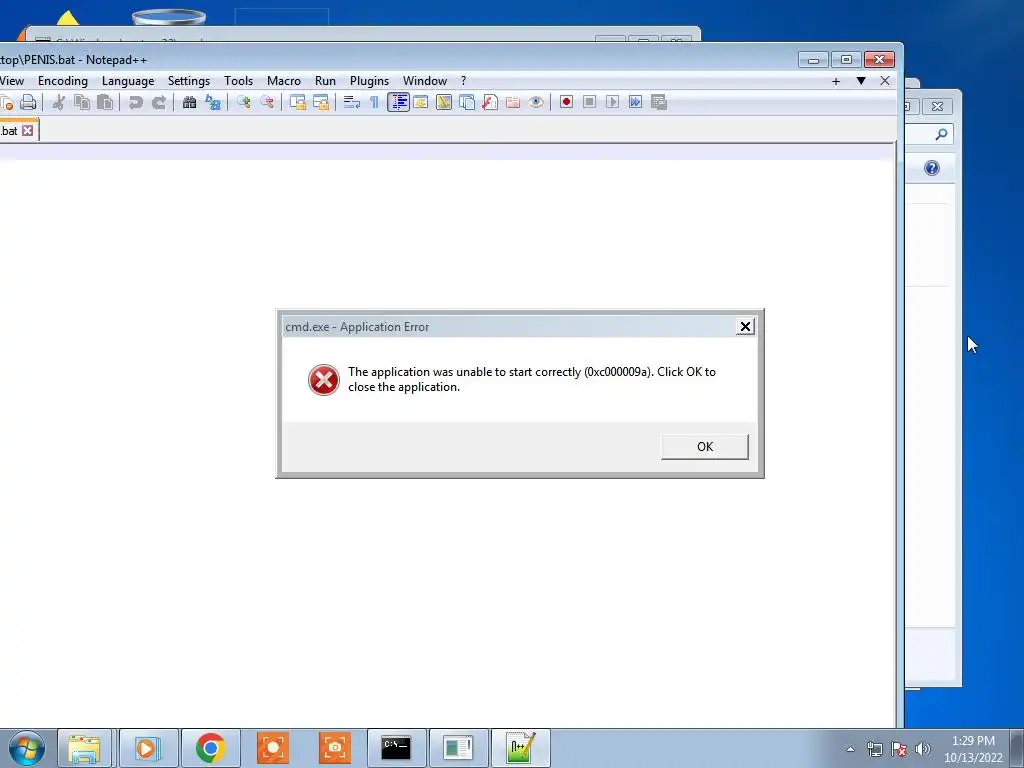Select the .bat document tab

pos(10,131)
